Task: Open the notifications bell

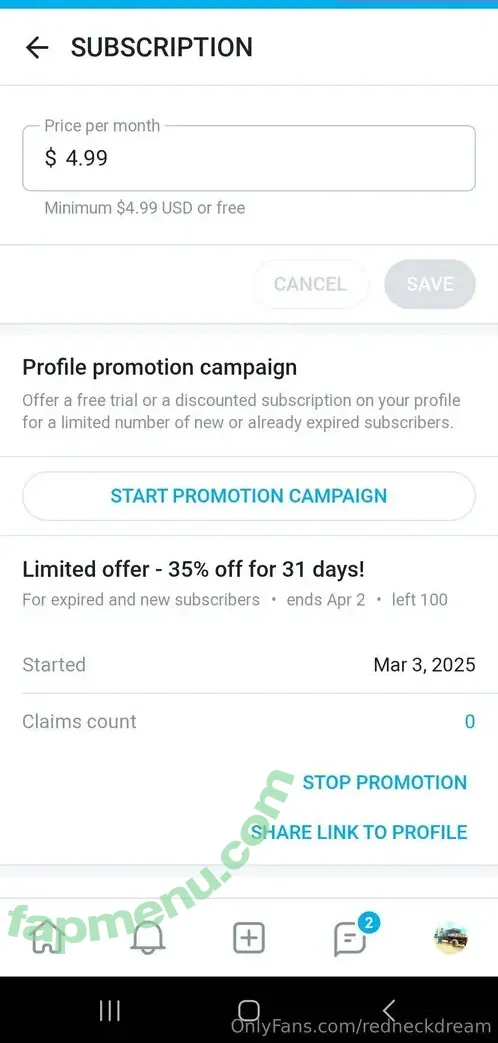Action: (x=148, y=939)
